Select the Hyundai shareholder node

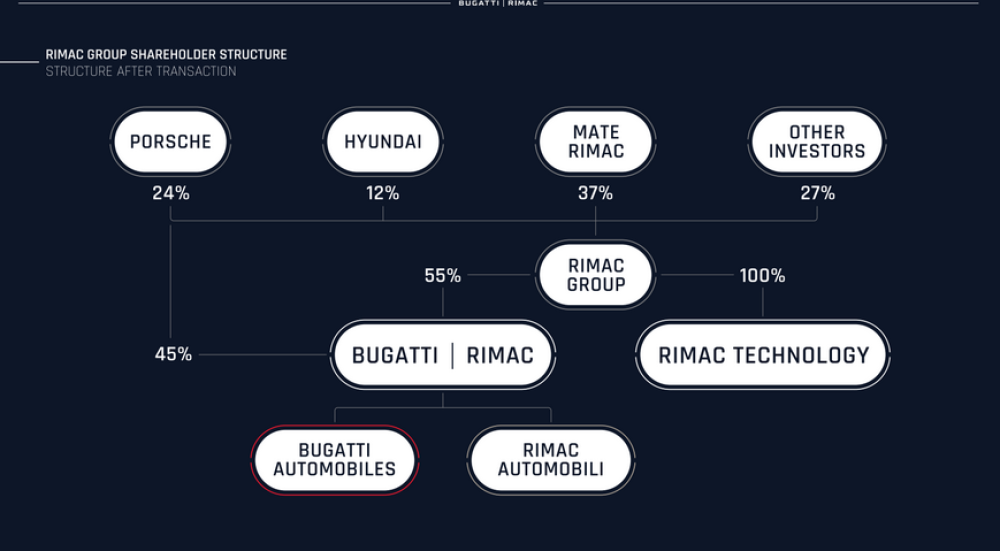[383, 142]
